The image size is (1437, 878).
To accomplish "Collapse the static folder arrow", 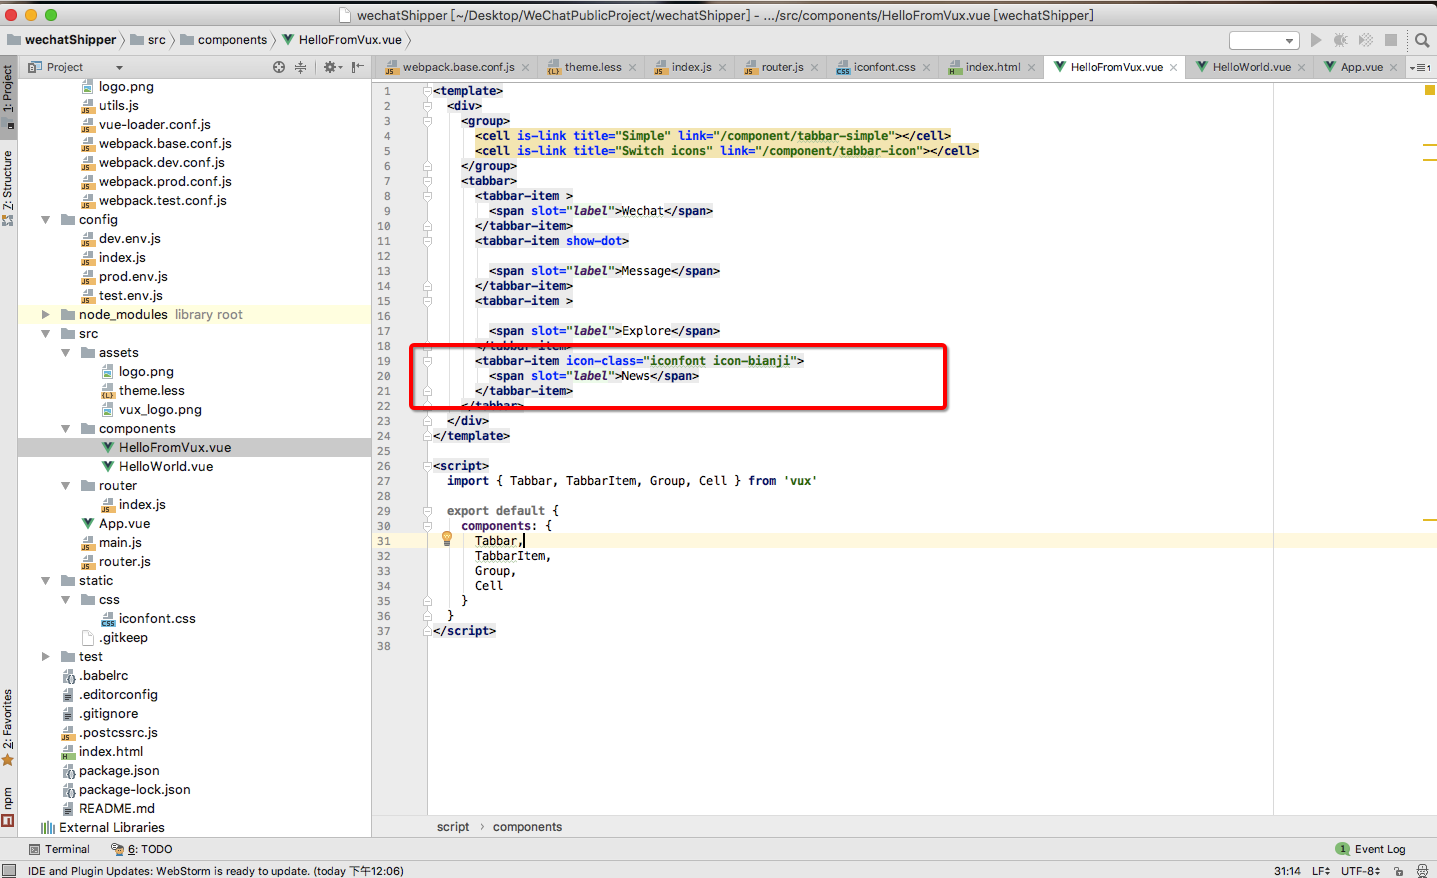I will [x=45, y=580].
